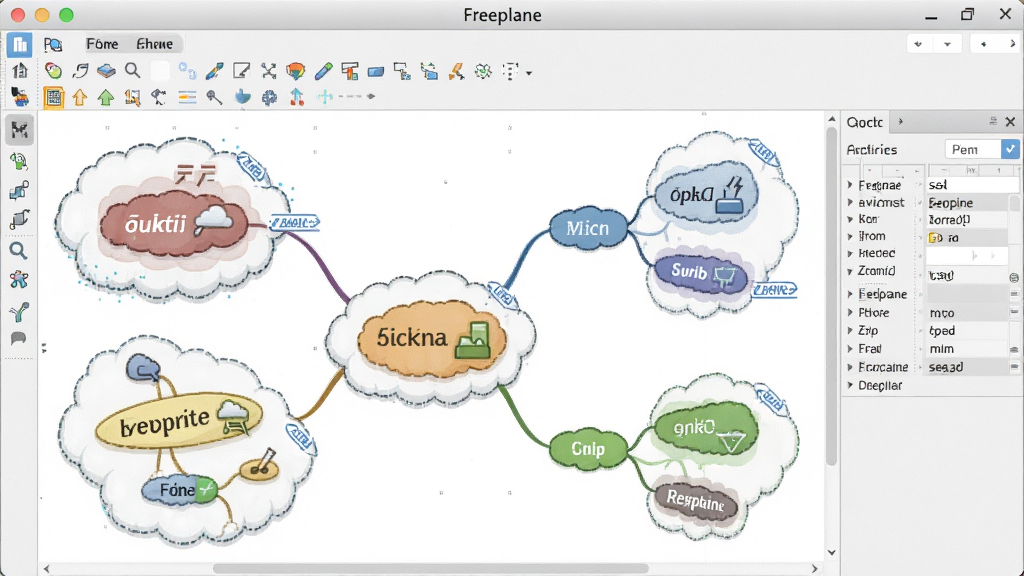This screenshot has width=1024, height=576.
Task: Switch to the "Qoctc" panel tab
Action: click(x=865, y=122)
